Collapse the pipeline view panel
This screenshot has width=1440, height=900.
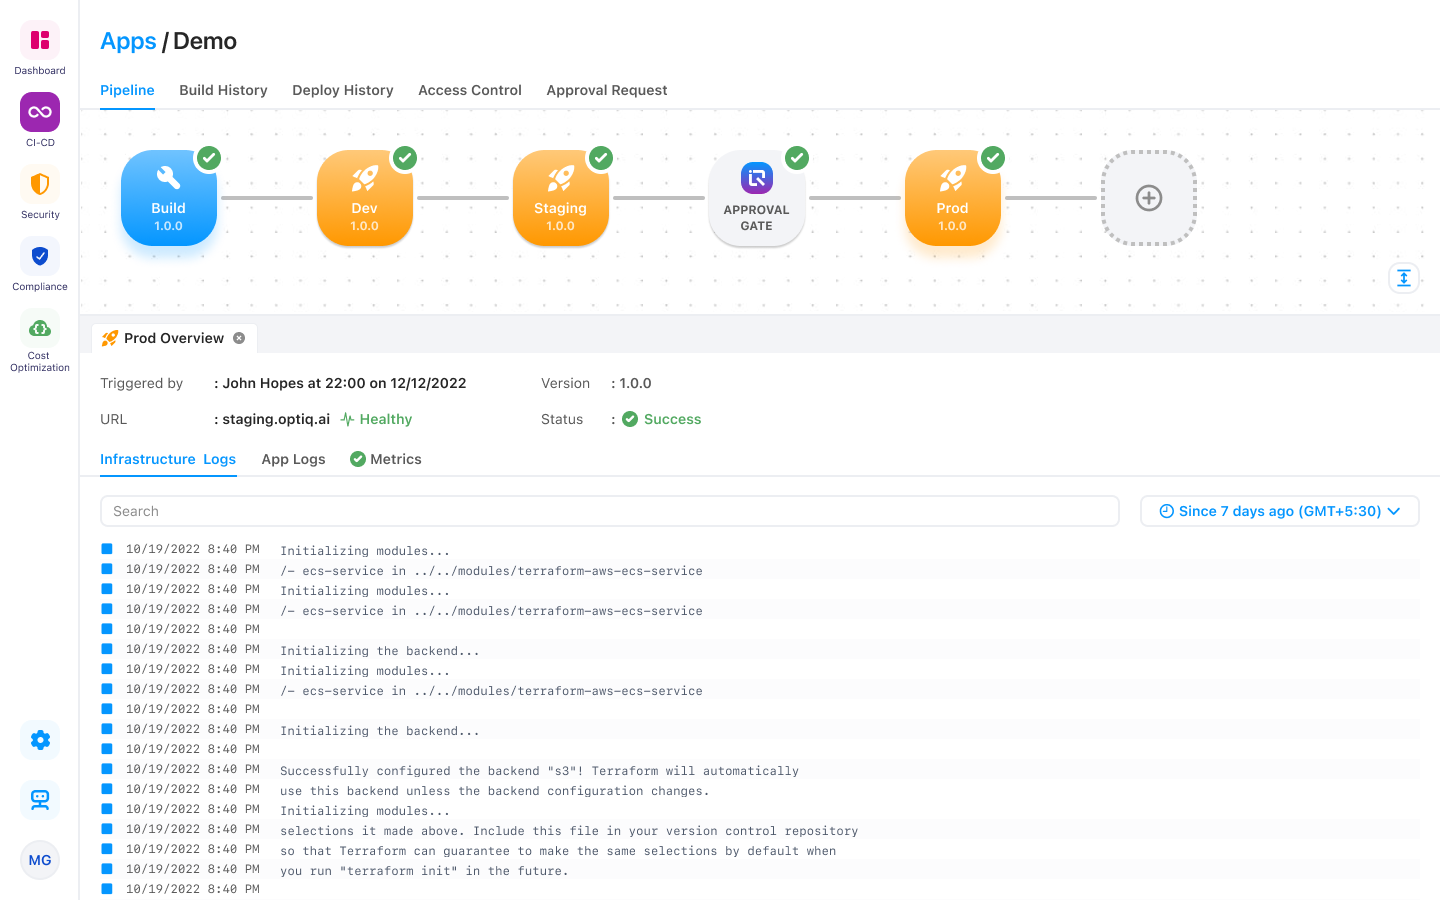1404,278
